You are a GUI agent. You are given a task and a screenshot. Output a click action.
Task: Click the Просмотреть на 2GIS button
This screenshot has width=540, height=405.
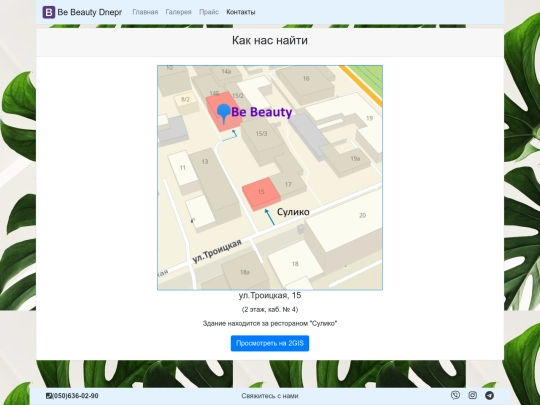point(270,343)
